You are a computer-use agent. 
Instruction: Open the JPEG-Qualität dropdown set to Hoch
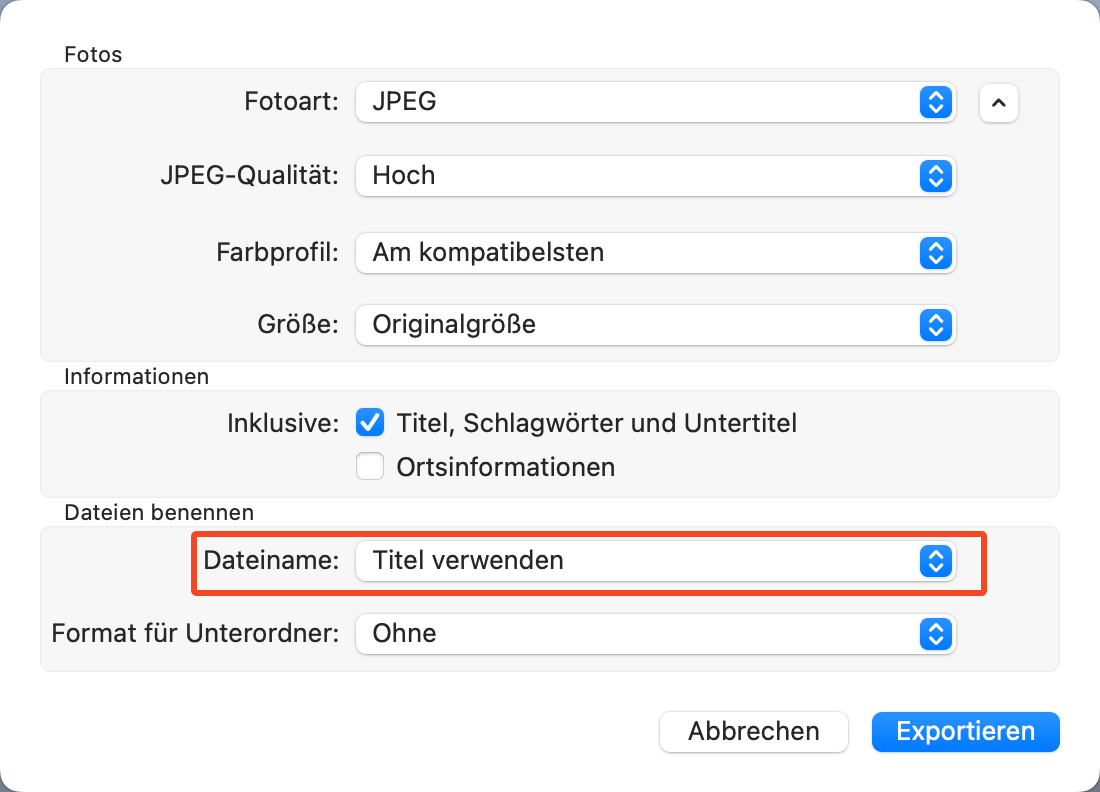pyautogui.click(x=640, y=176)
